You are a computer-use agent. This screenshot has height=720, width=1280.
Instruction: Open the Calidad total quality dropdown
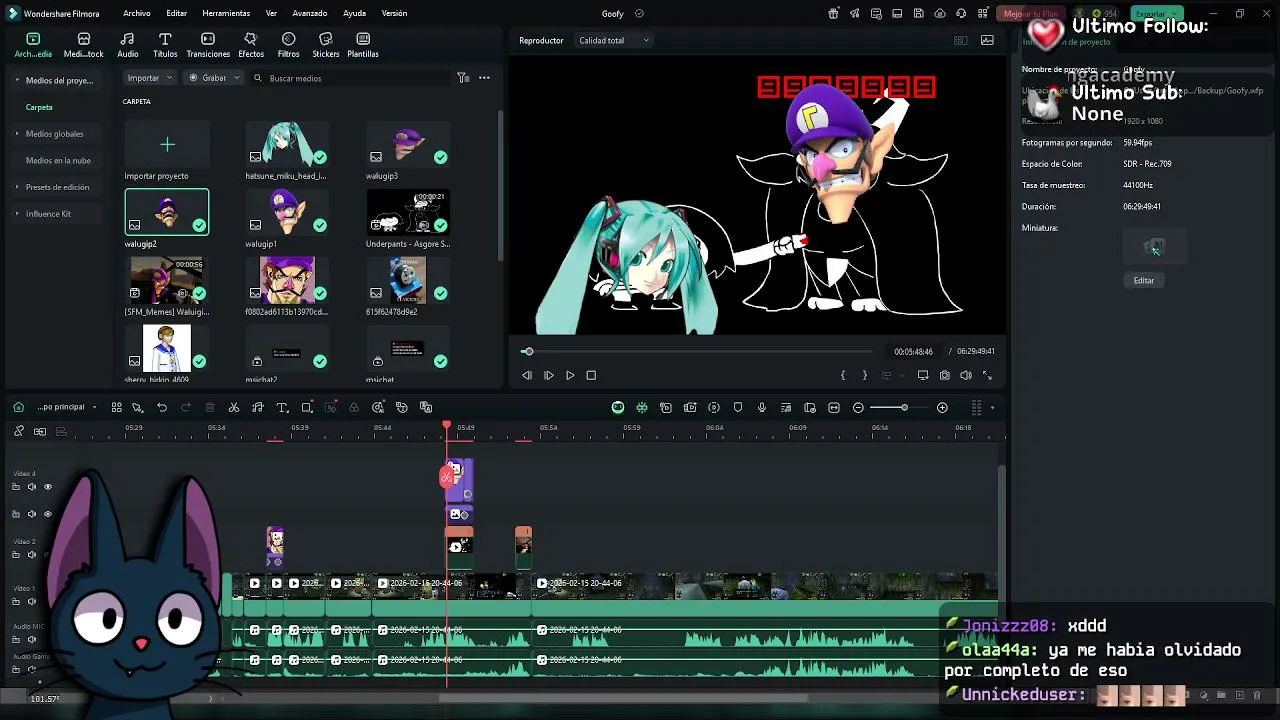point(614,40)
